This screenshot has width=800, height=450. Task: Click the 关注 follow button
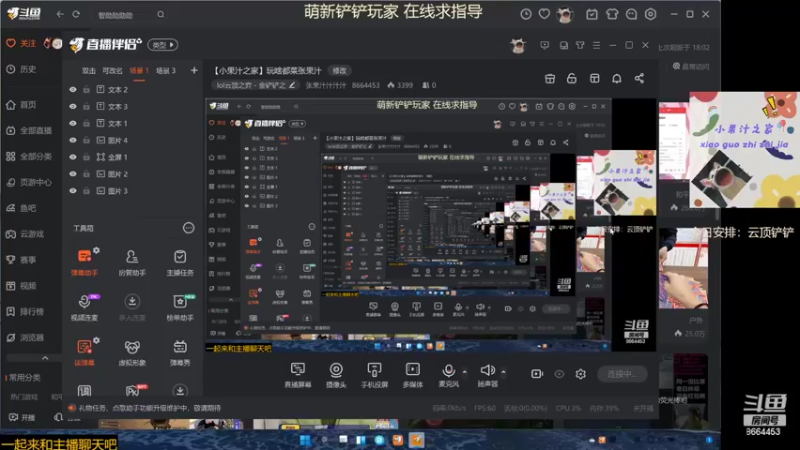21,43
